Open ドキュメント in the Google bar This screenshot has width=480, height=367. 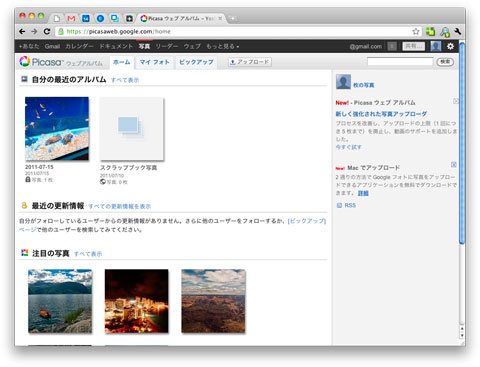point(116,46)
